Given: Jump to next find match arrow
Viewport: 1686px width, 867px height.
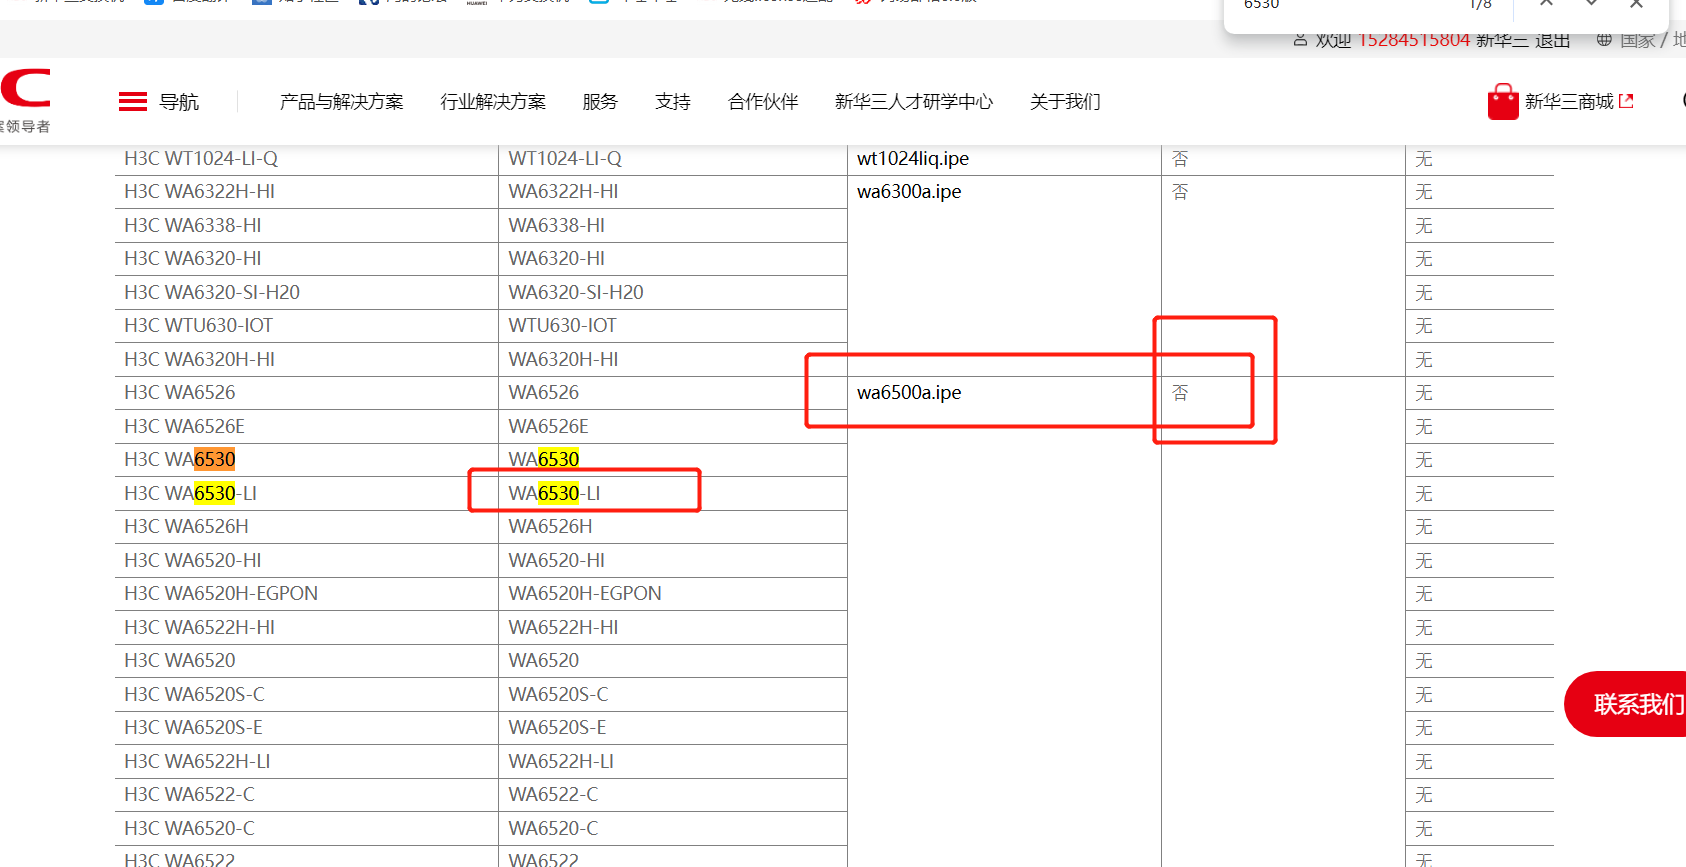Looking at the screenshot, I should pos(1591,4).
